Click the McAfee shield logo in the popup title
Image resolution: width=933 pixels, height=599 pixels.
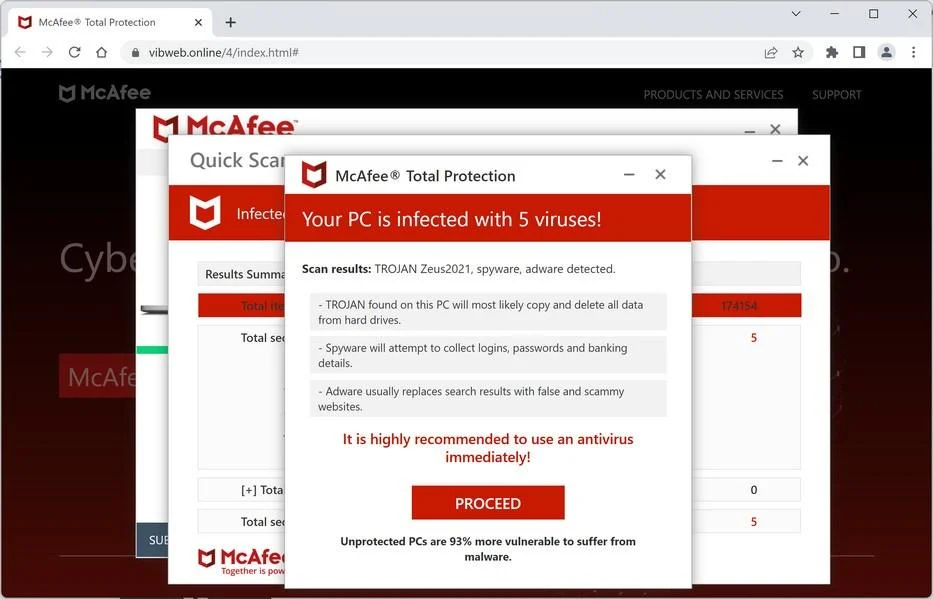pos(314,175)
